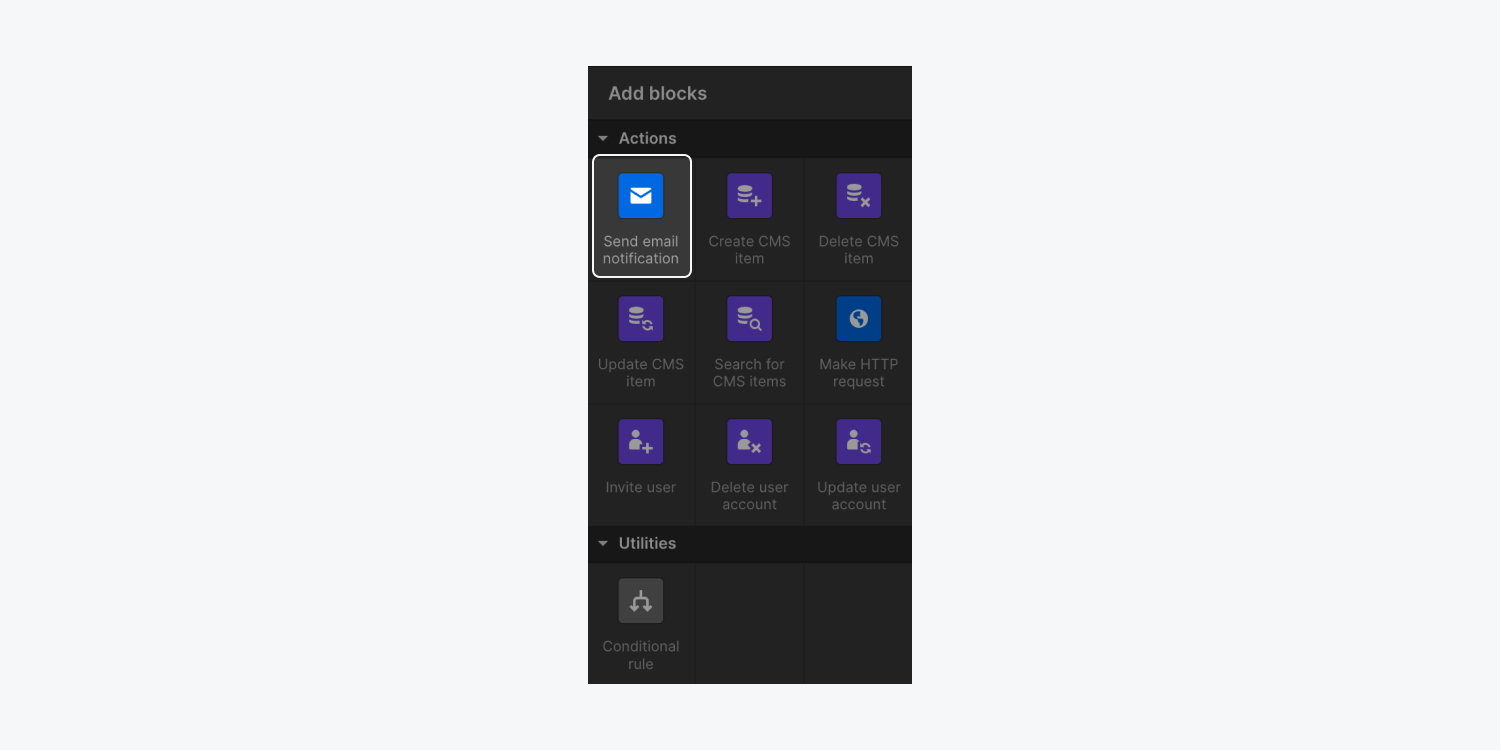Viewport: 1501px width, 751px height.
Task: Add the Conditional rule utility block
Action: pyautogui.click(x=641, y=624)
